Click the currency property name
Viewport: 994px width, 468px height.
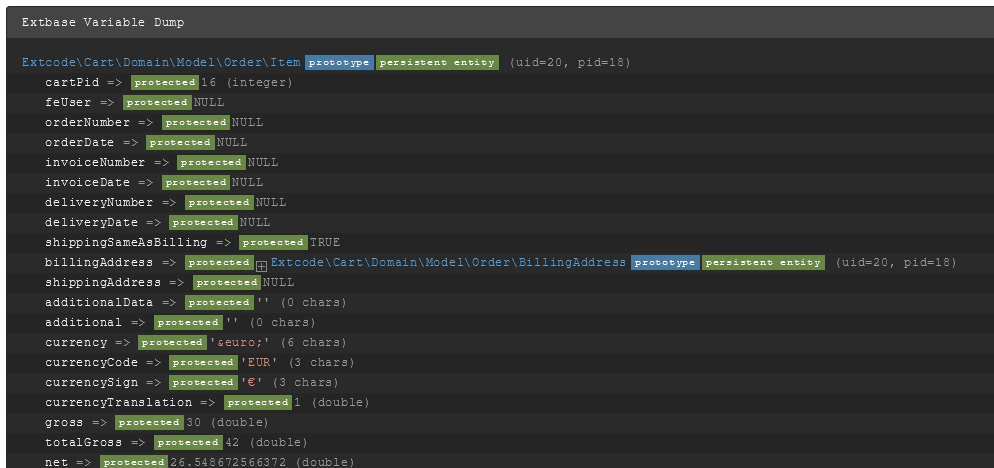76,342
